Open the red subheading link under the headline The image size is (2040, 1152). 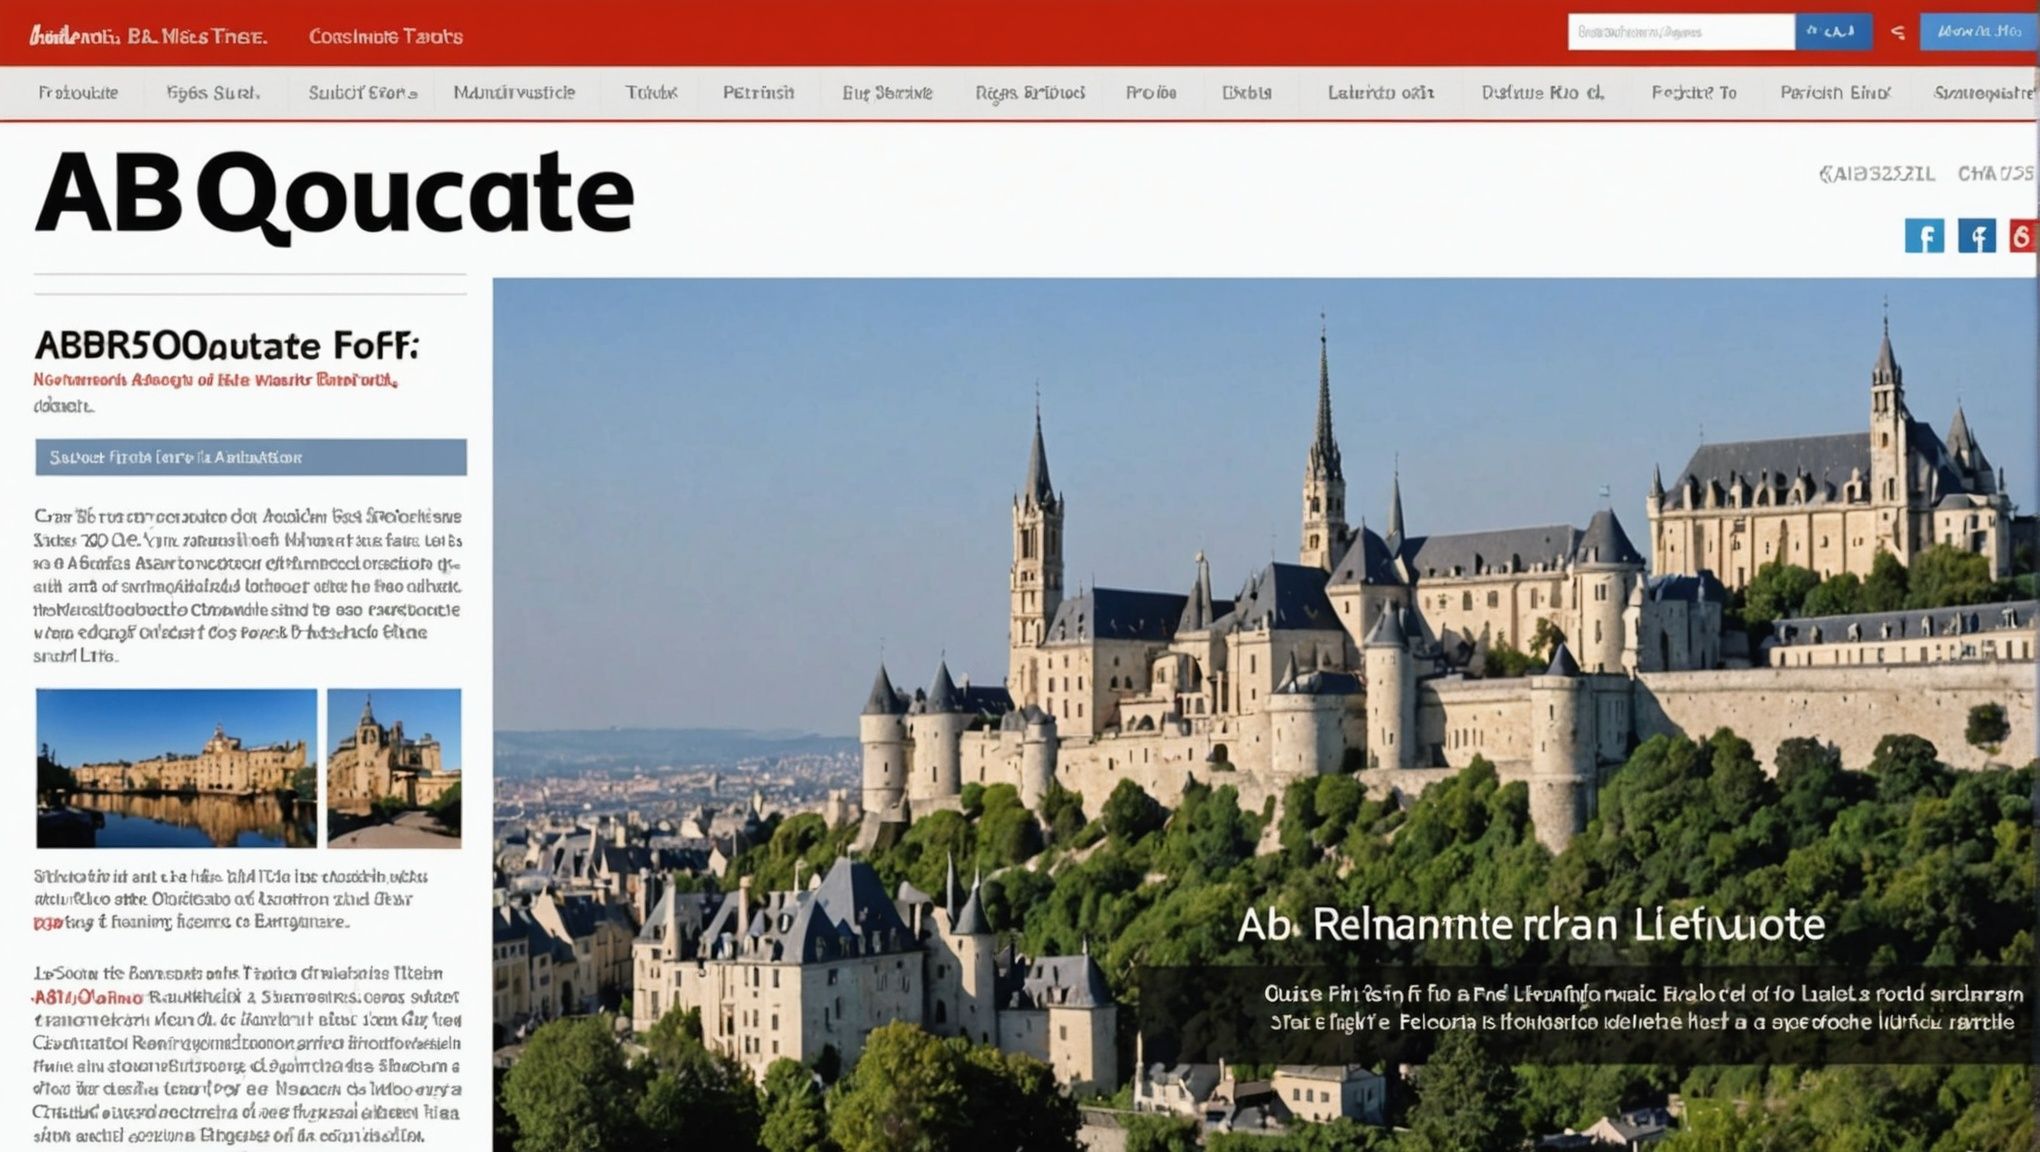click(x=215, y=380)
